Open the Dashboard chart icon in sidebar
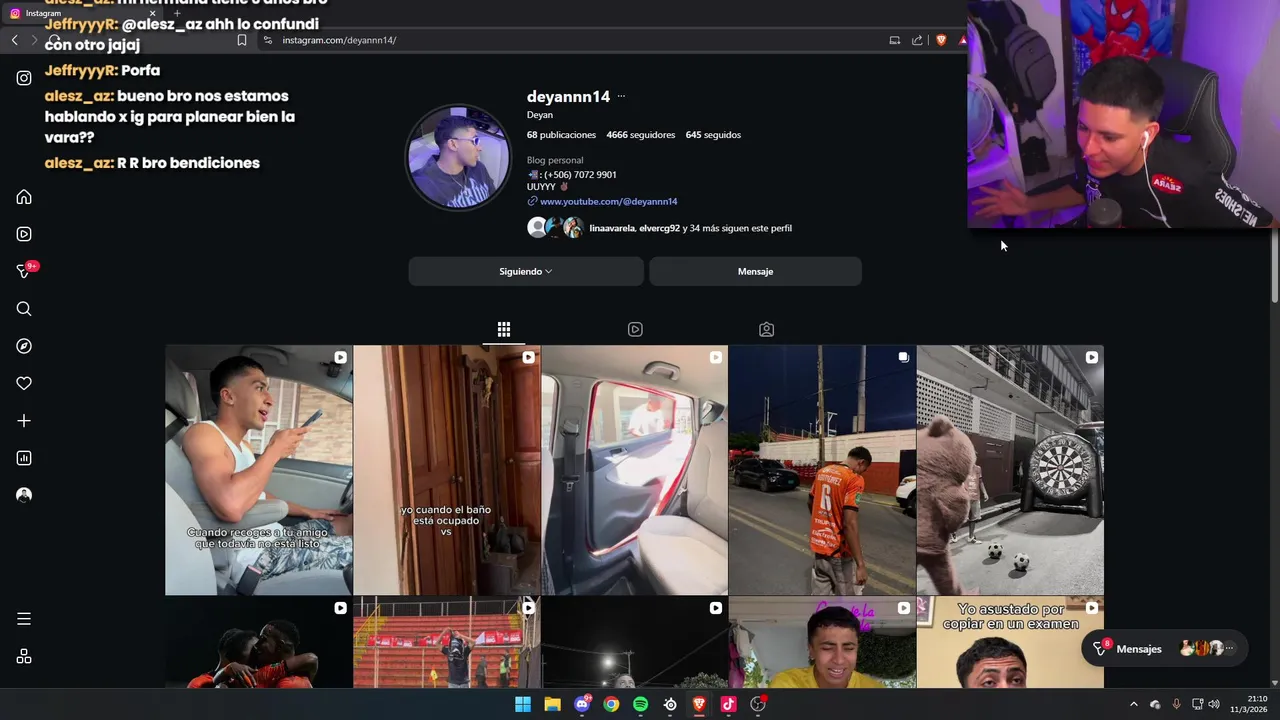The height and width of the screenshot is (720, 1280). 24,458
